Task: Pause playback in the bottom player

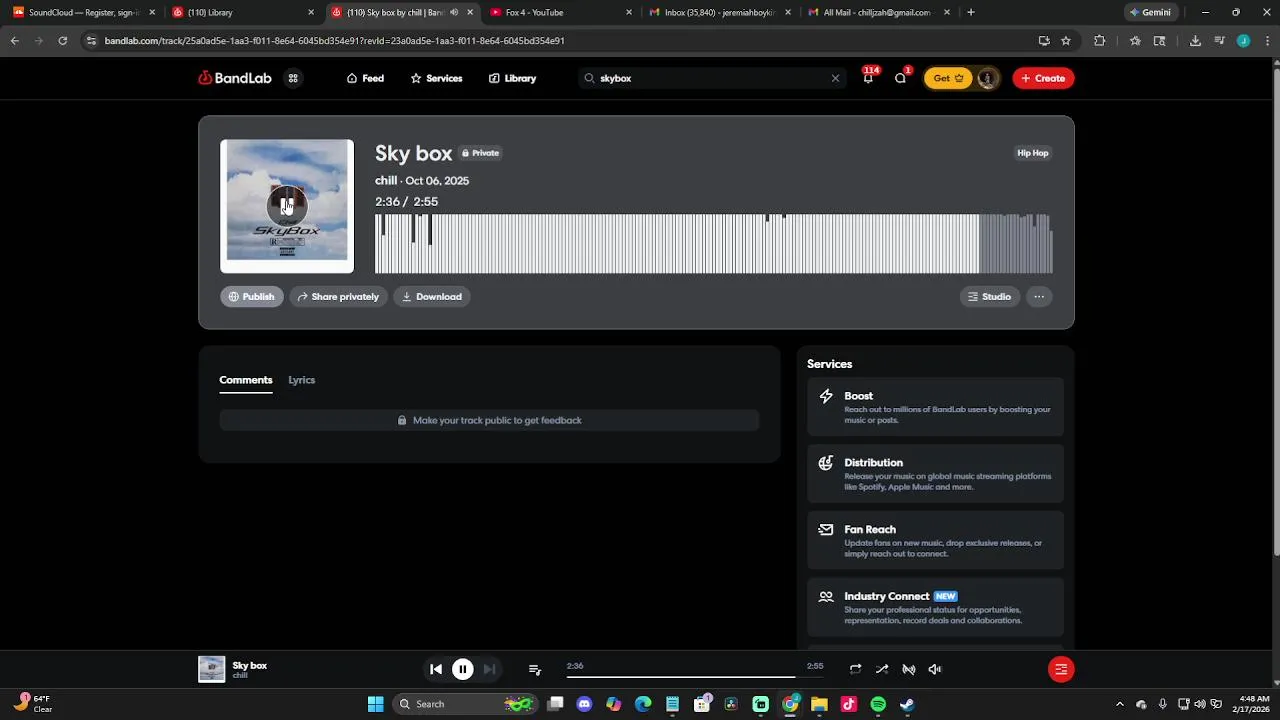Action: [x=463, y=669]
